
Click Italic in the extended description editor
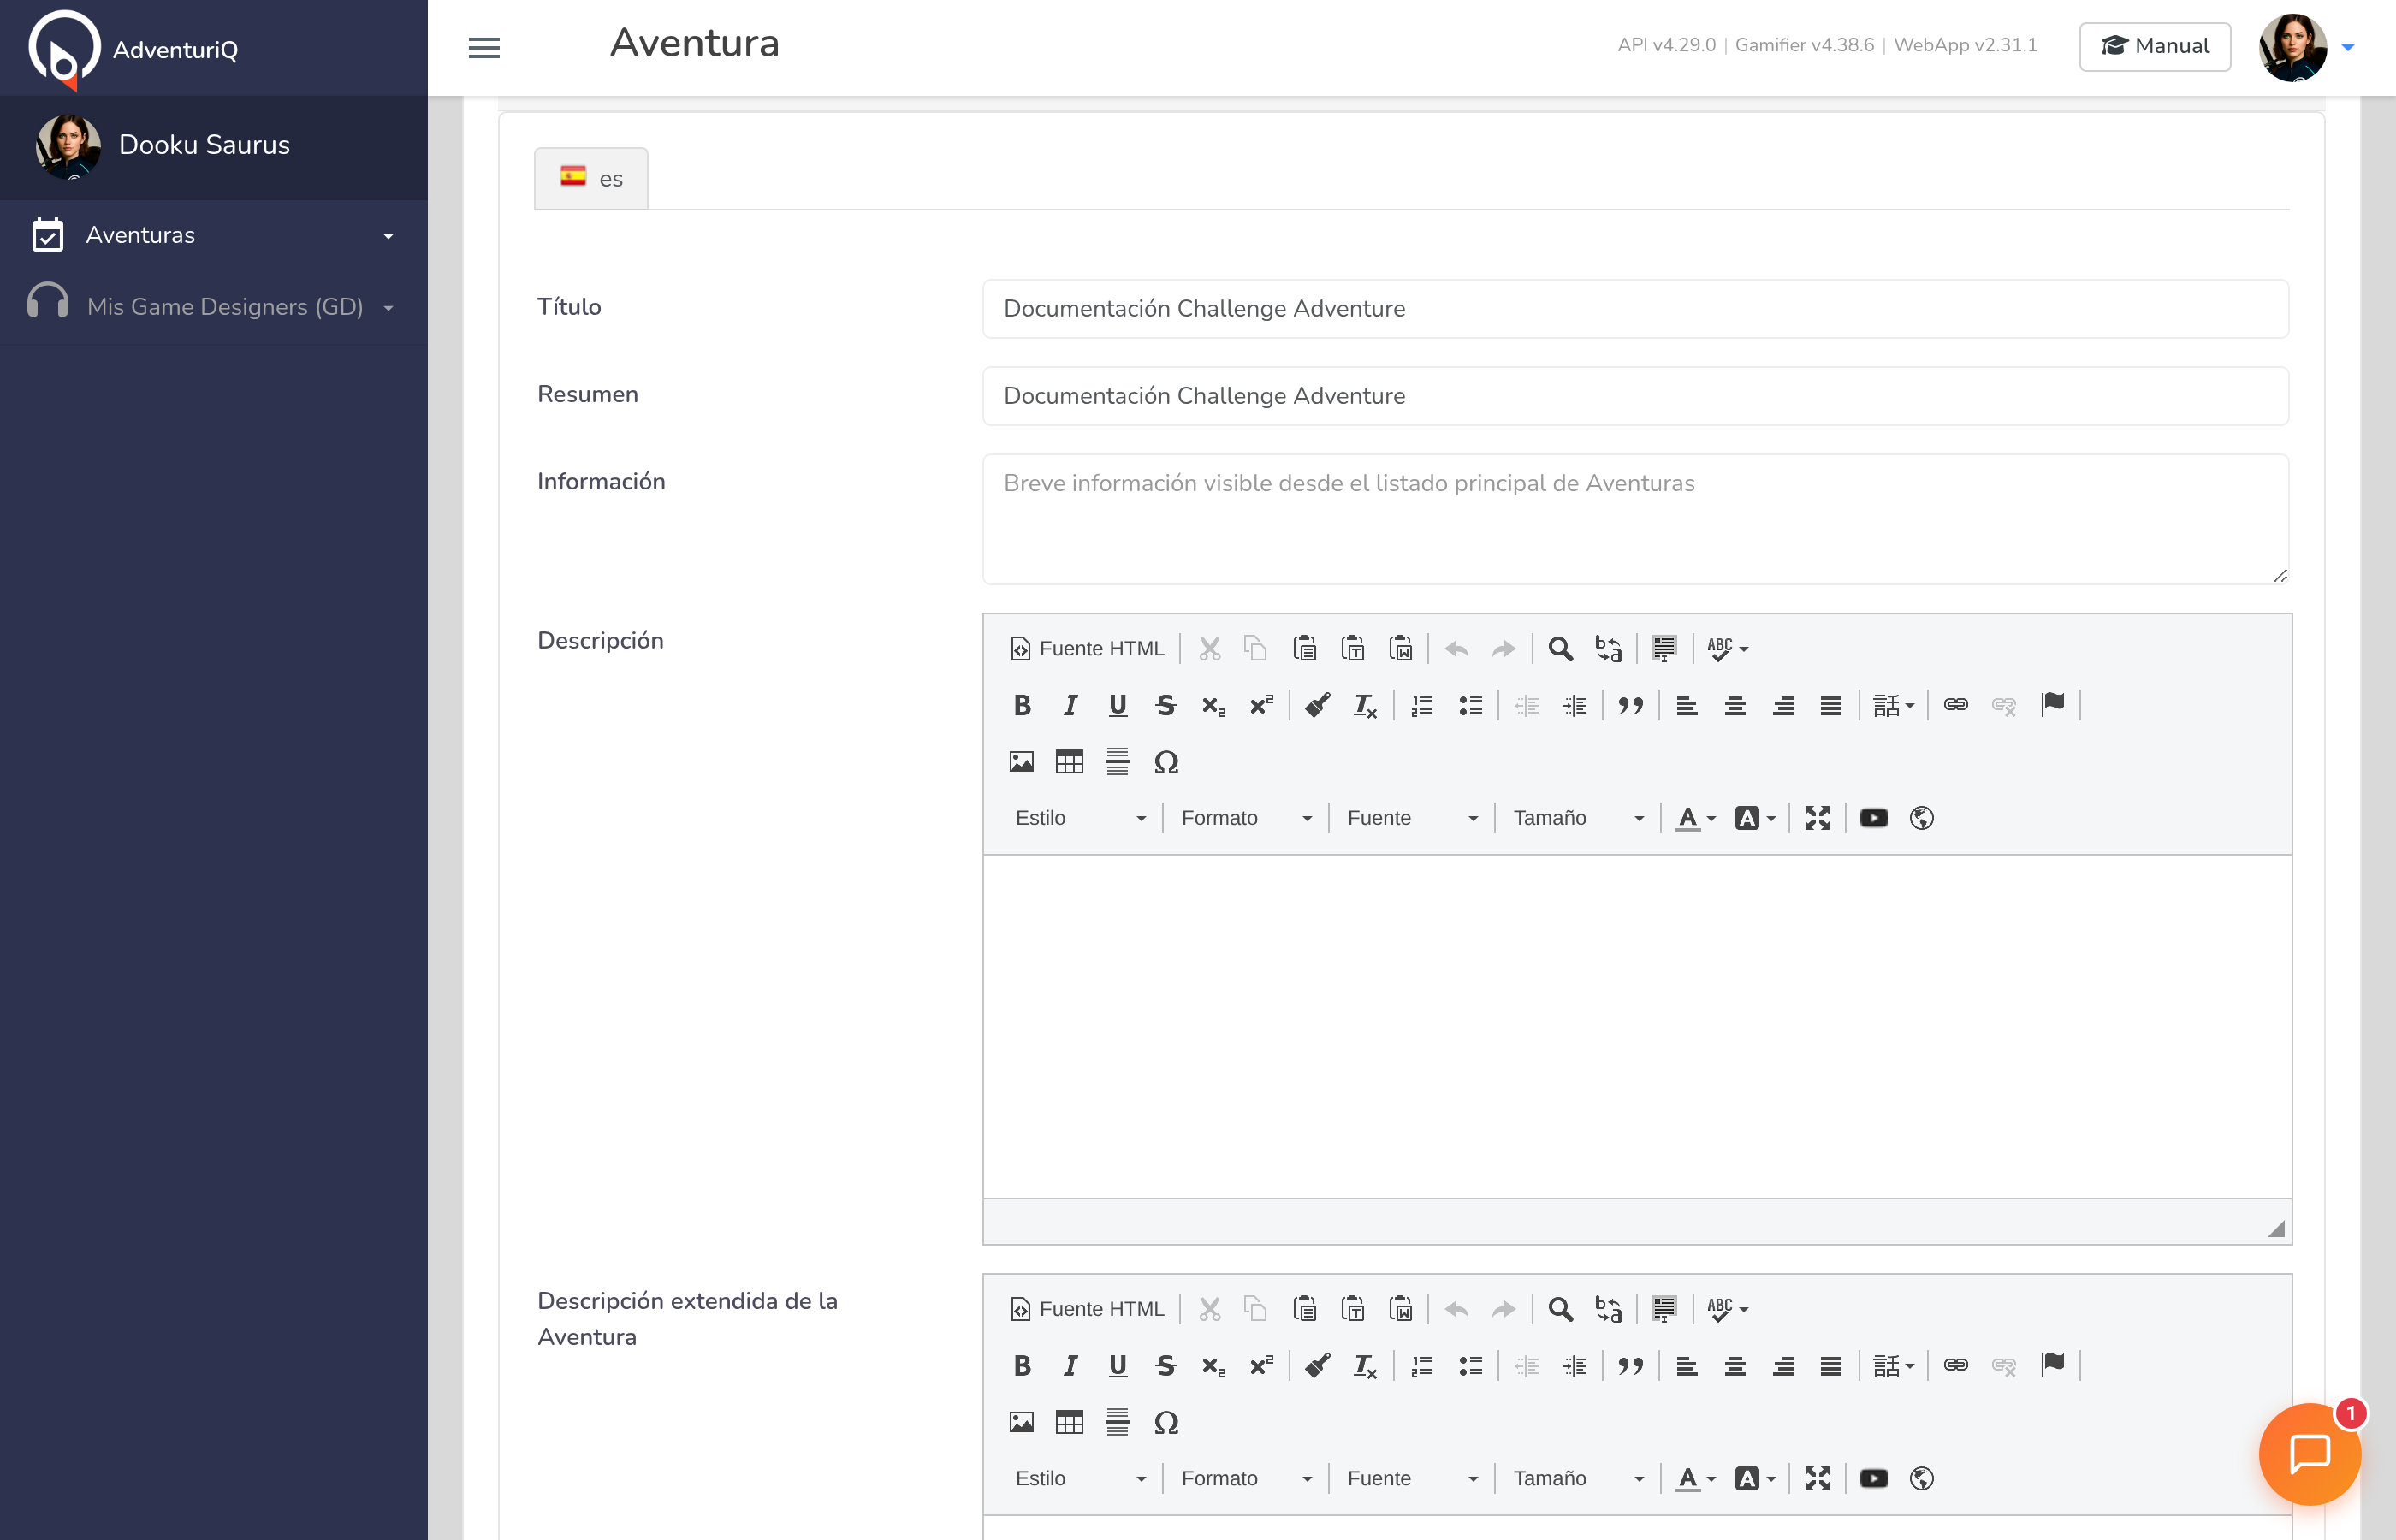point(1069,1366)
